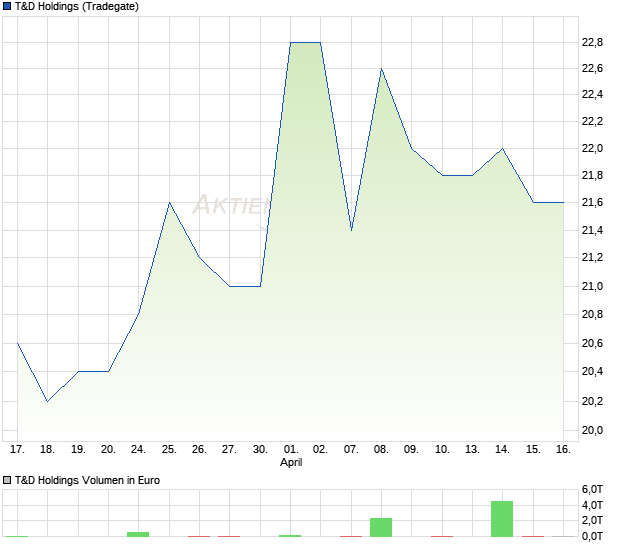The height and width of the screenshot is (546, 620).
Task: Click the '20.' date label
Action: point(108,450)
